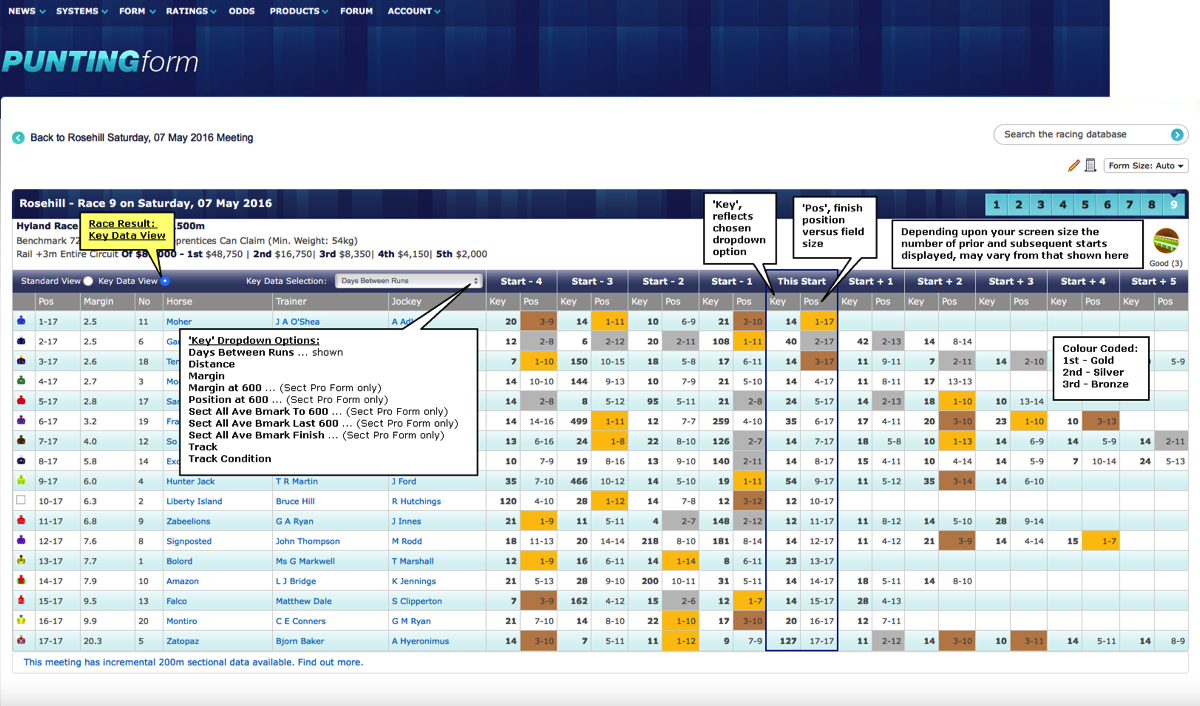Click the pencil edit icon
The image size is (1200, 706).
pos(1074,165)
